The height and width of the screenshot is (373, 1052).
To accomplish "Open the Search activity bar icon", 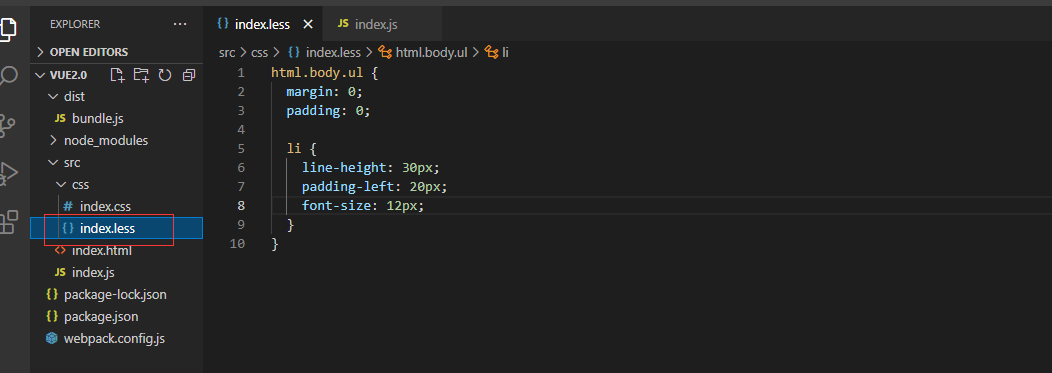I will (x=7, y=76).
